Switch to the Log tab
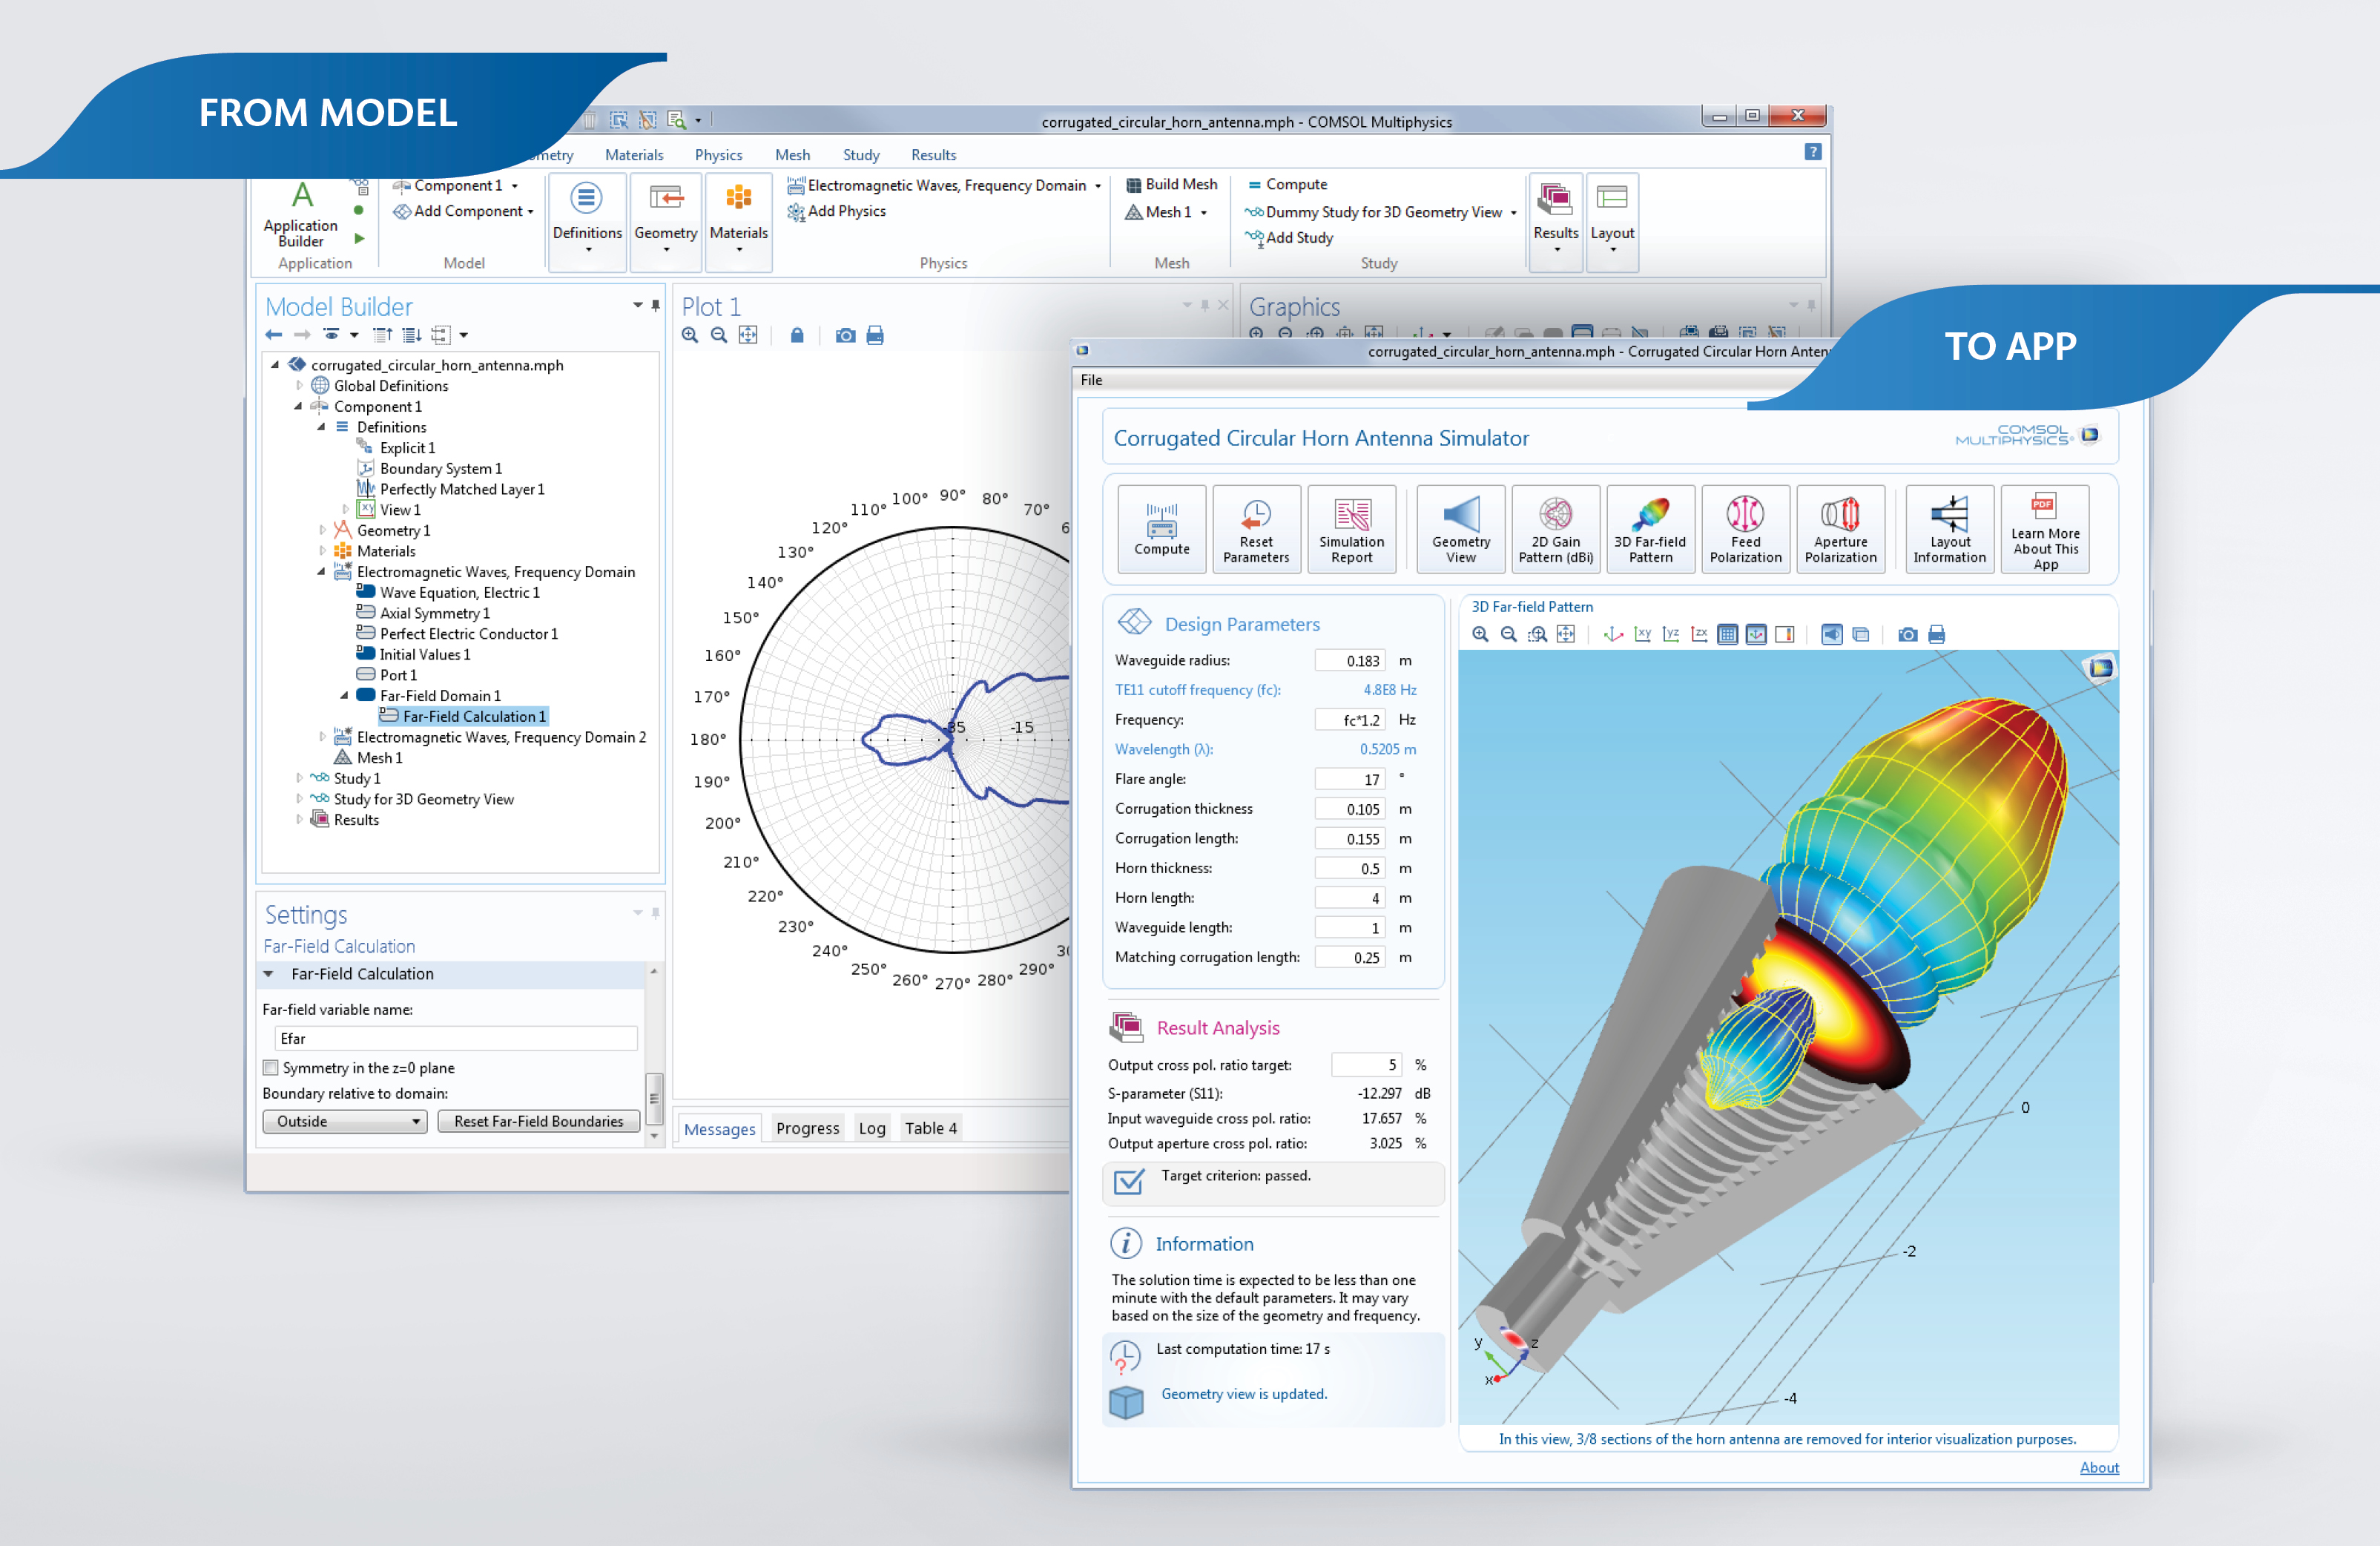 tap(872, 1128)
